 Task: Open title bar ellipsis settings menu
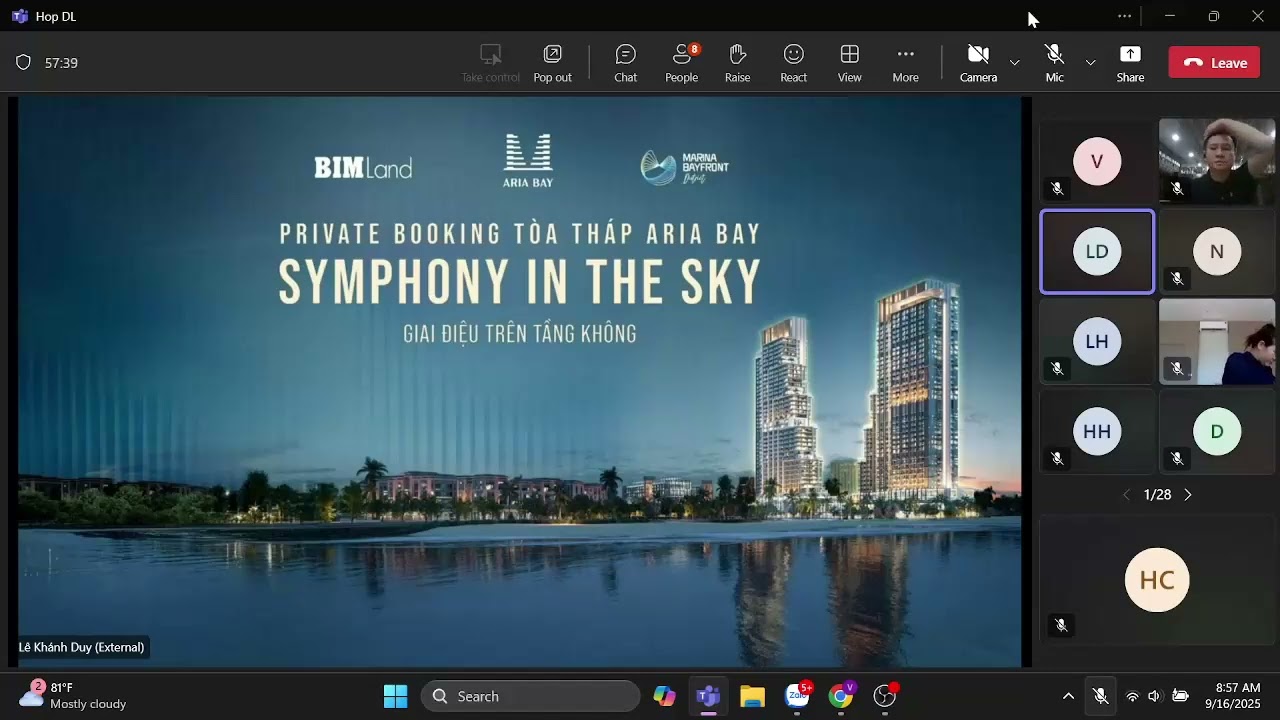[1125, 16]
